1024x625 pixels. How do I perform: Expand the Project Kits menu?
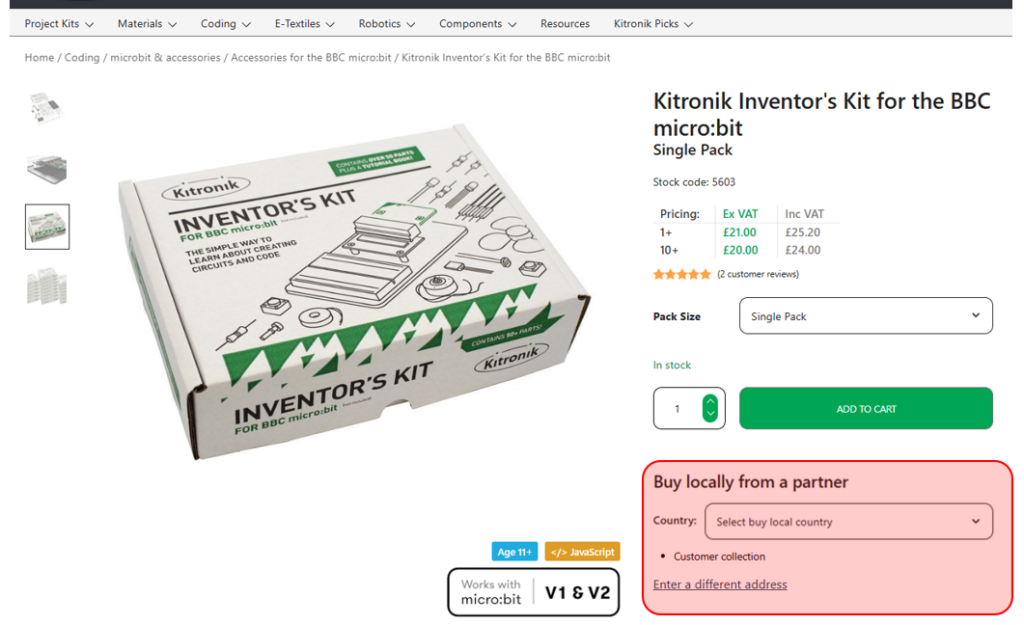tap(59, 23)
